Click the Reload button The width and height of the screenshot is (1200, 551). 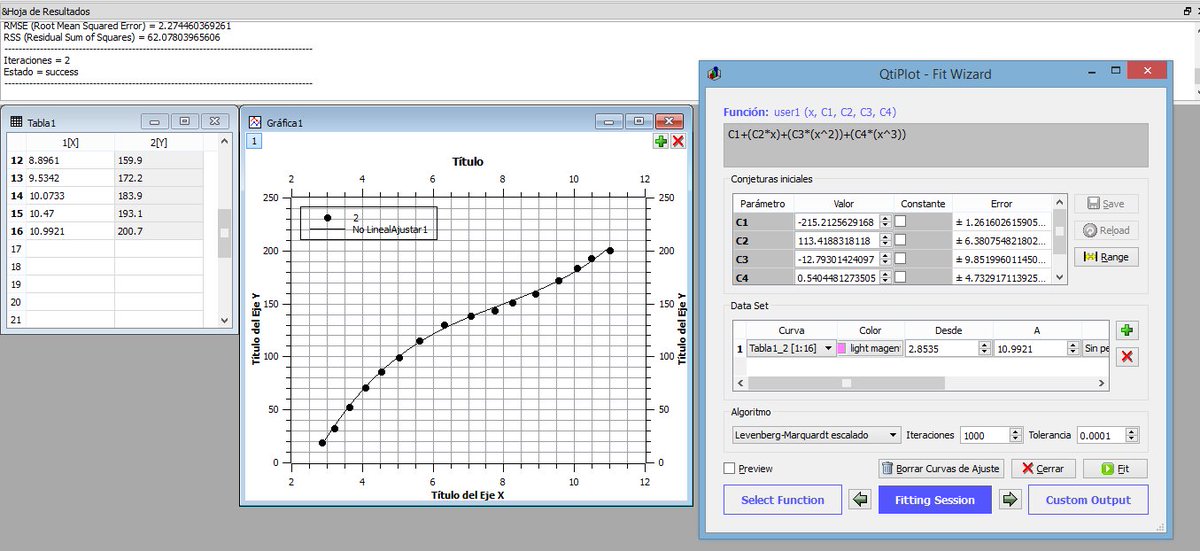point(1105,230)
